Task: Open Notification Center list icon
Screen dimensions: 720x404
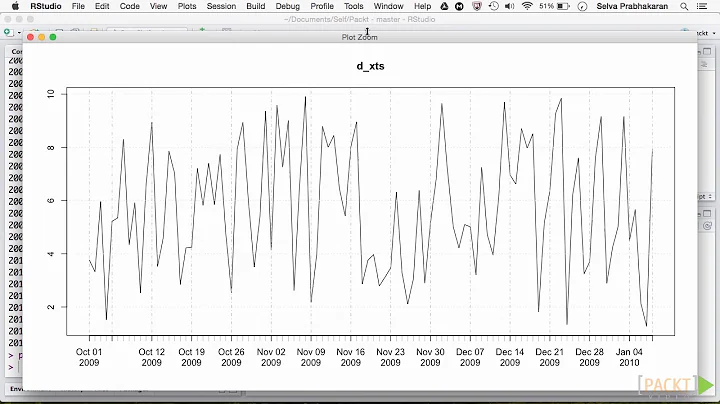Action: pos(702,6)
